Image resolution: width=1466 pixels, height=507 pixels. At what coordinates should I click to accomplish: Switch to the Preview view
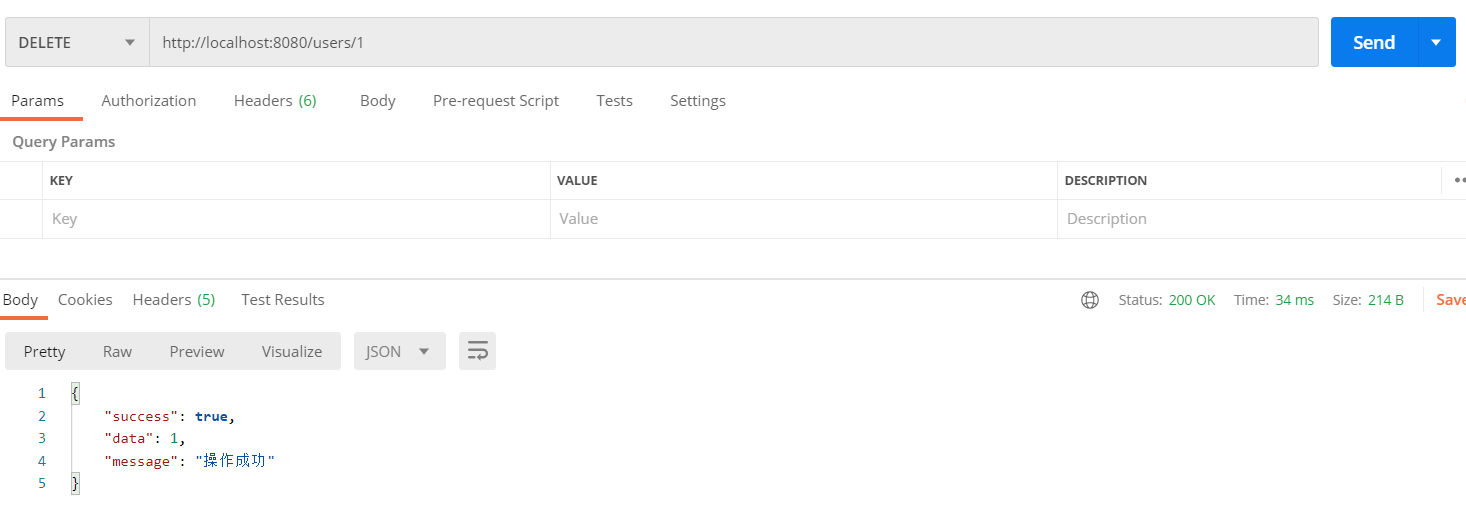pos(197,351)
